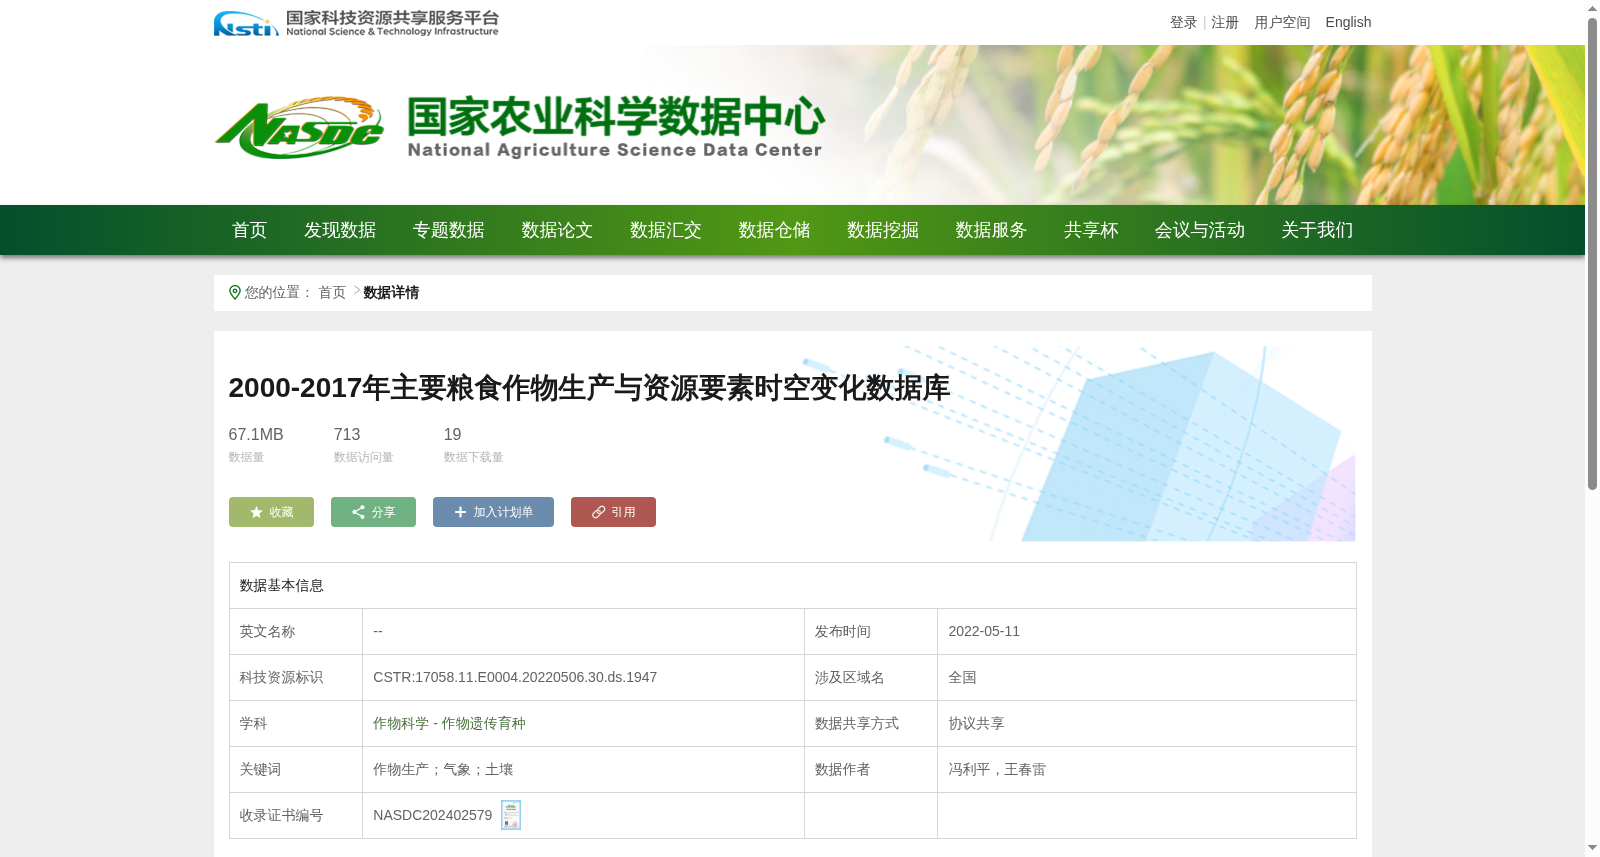Click the scrollbar up arrow
The height and width of the screenshot is (857, 1600).
tap(1592, 8)
